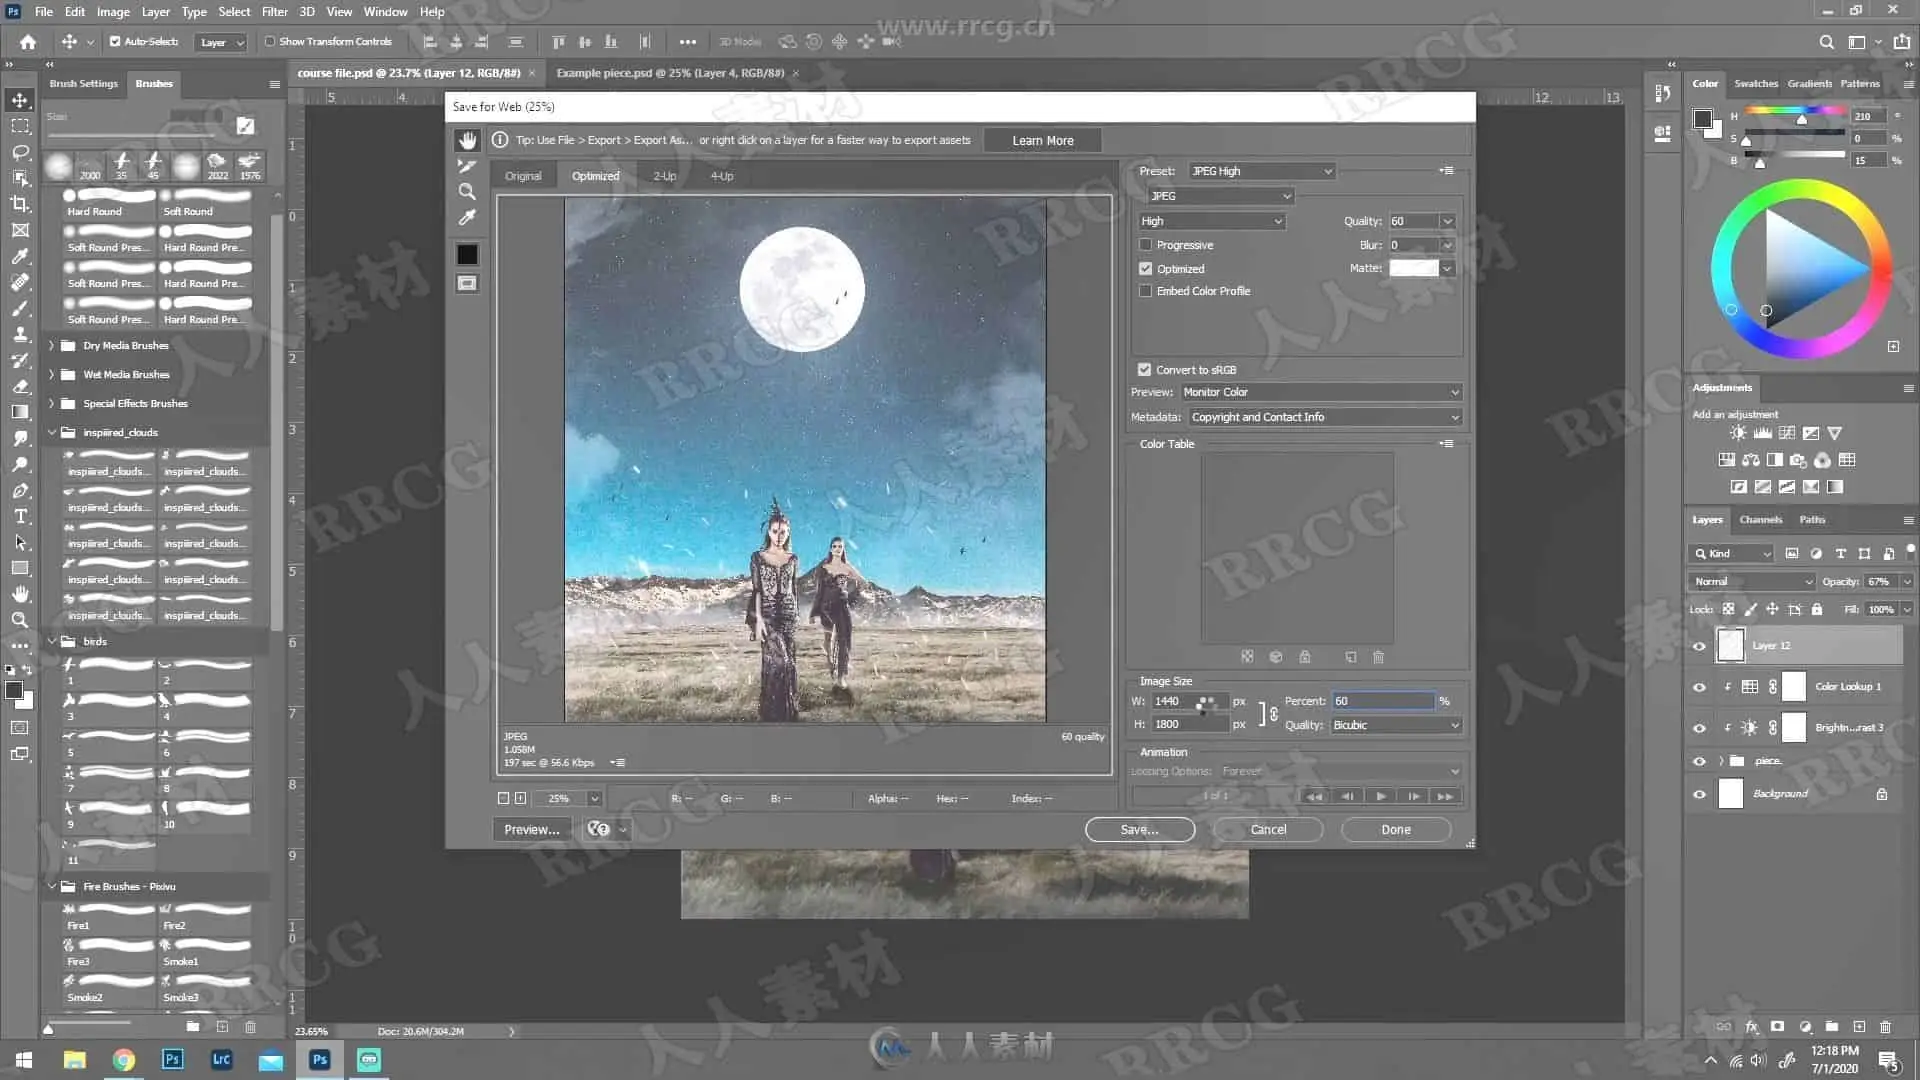Select the Horizontal Type tool
The image size is (1920, 1080).
[x=20, y=517]
